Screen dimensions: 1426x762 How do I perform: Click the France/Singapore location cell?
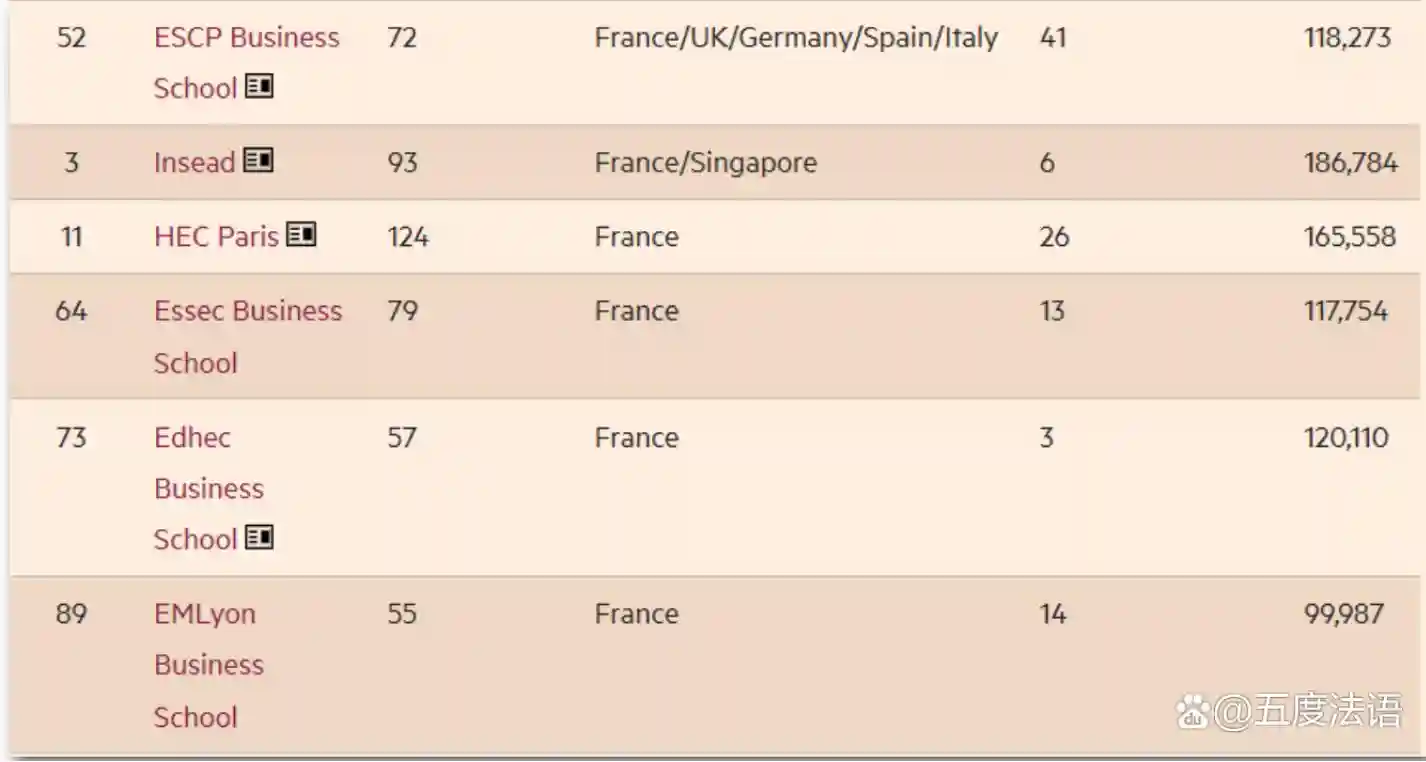click(x=705, y=162)
